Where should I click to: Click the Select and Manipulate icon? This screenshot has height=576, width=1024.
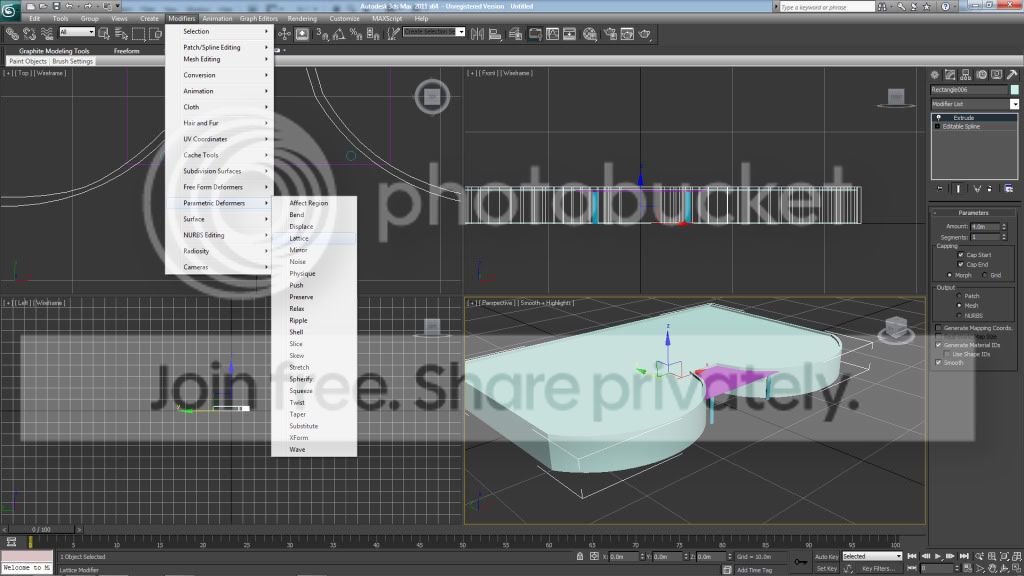285,34
